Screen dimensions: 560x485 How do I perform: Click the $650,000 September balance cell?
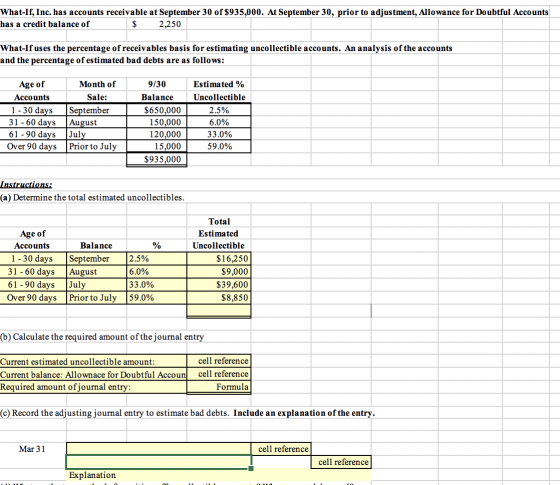[156, 110]
